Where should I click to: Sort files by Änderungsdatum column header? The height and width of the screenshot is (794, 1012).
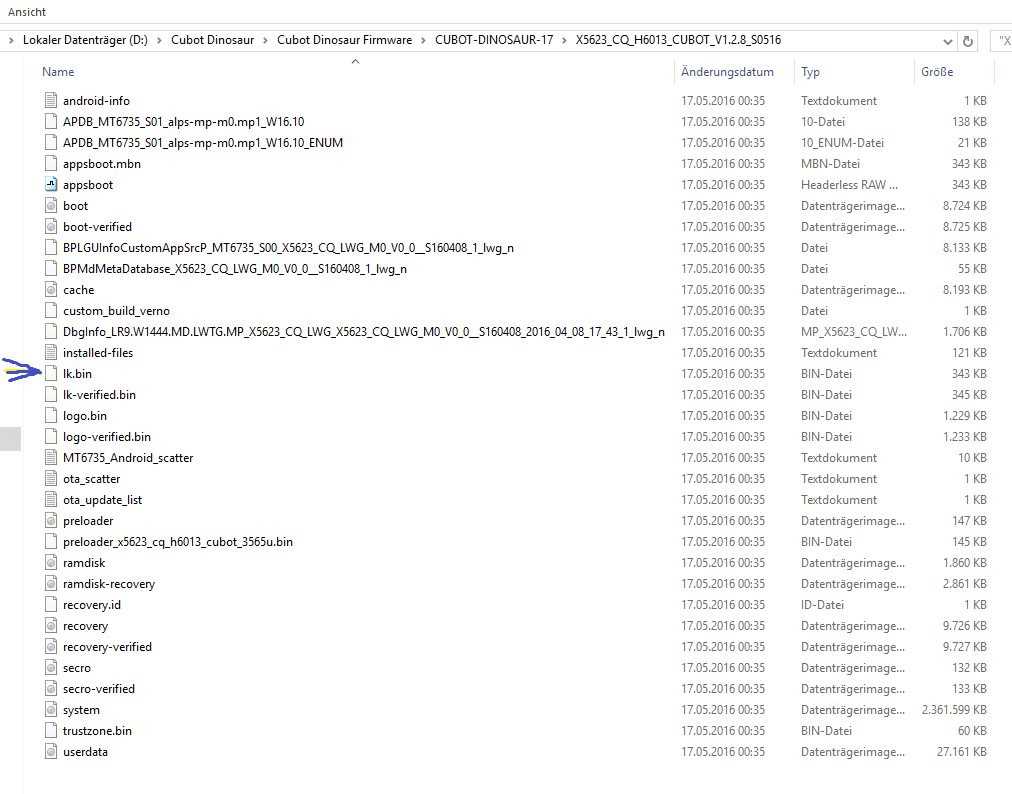(x=727, y=72)
